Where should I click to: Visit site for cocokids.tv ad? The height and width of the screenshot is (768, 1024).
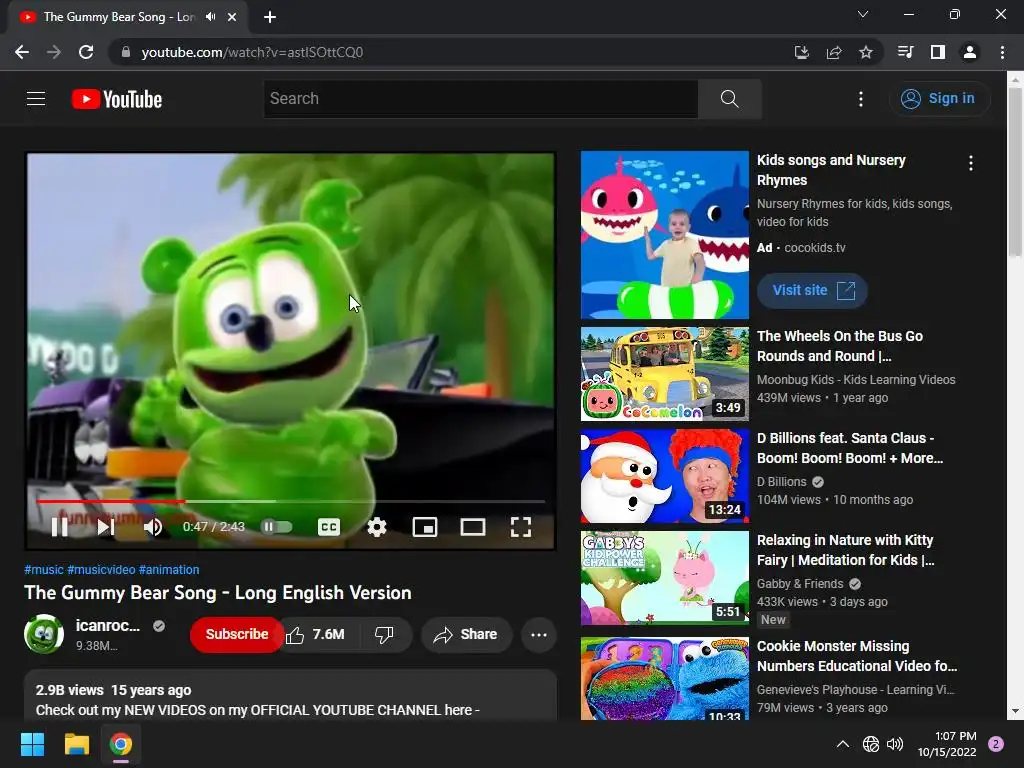tap(812, 290)
